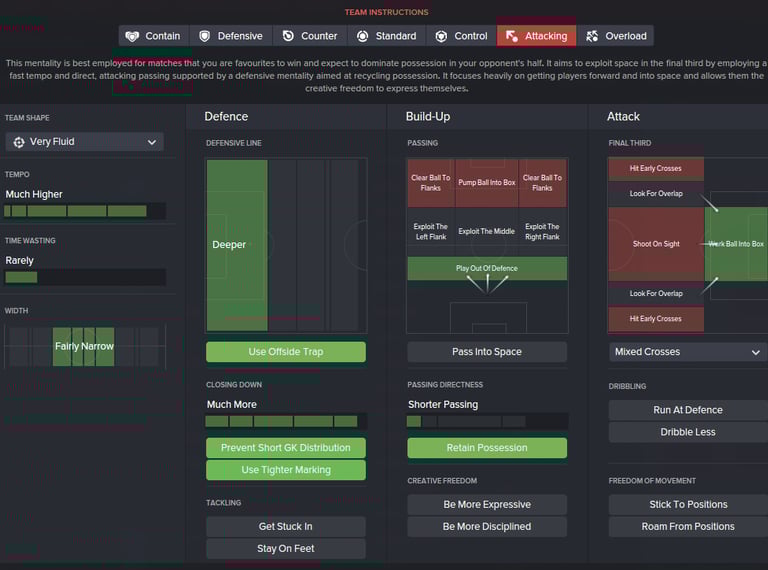This screenshot has height=570, width=768.
Task: Click the Mixed Crosses chevron arrow
Action: 756,353
